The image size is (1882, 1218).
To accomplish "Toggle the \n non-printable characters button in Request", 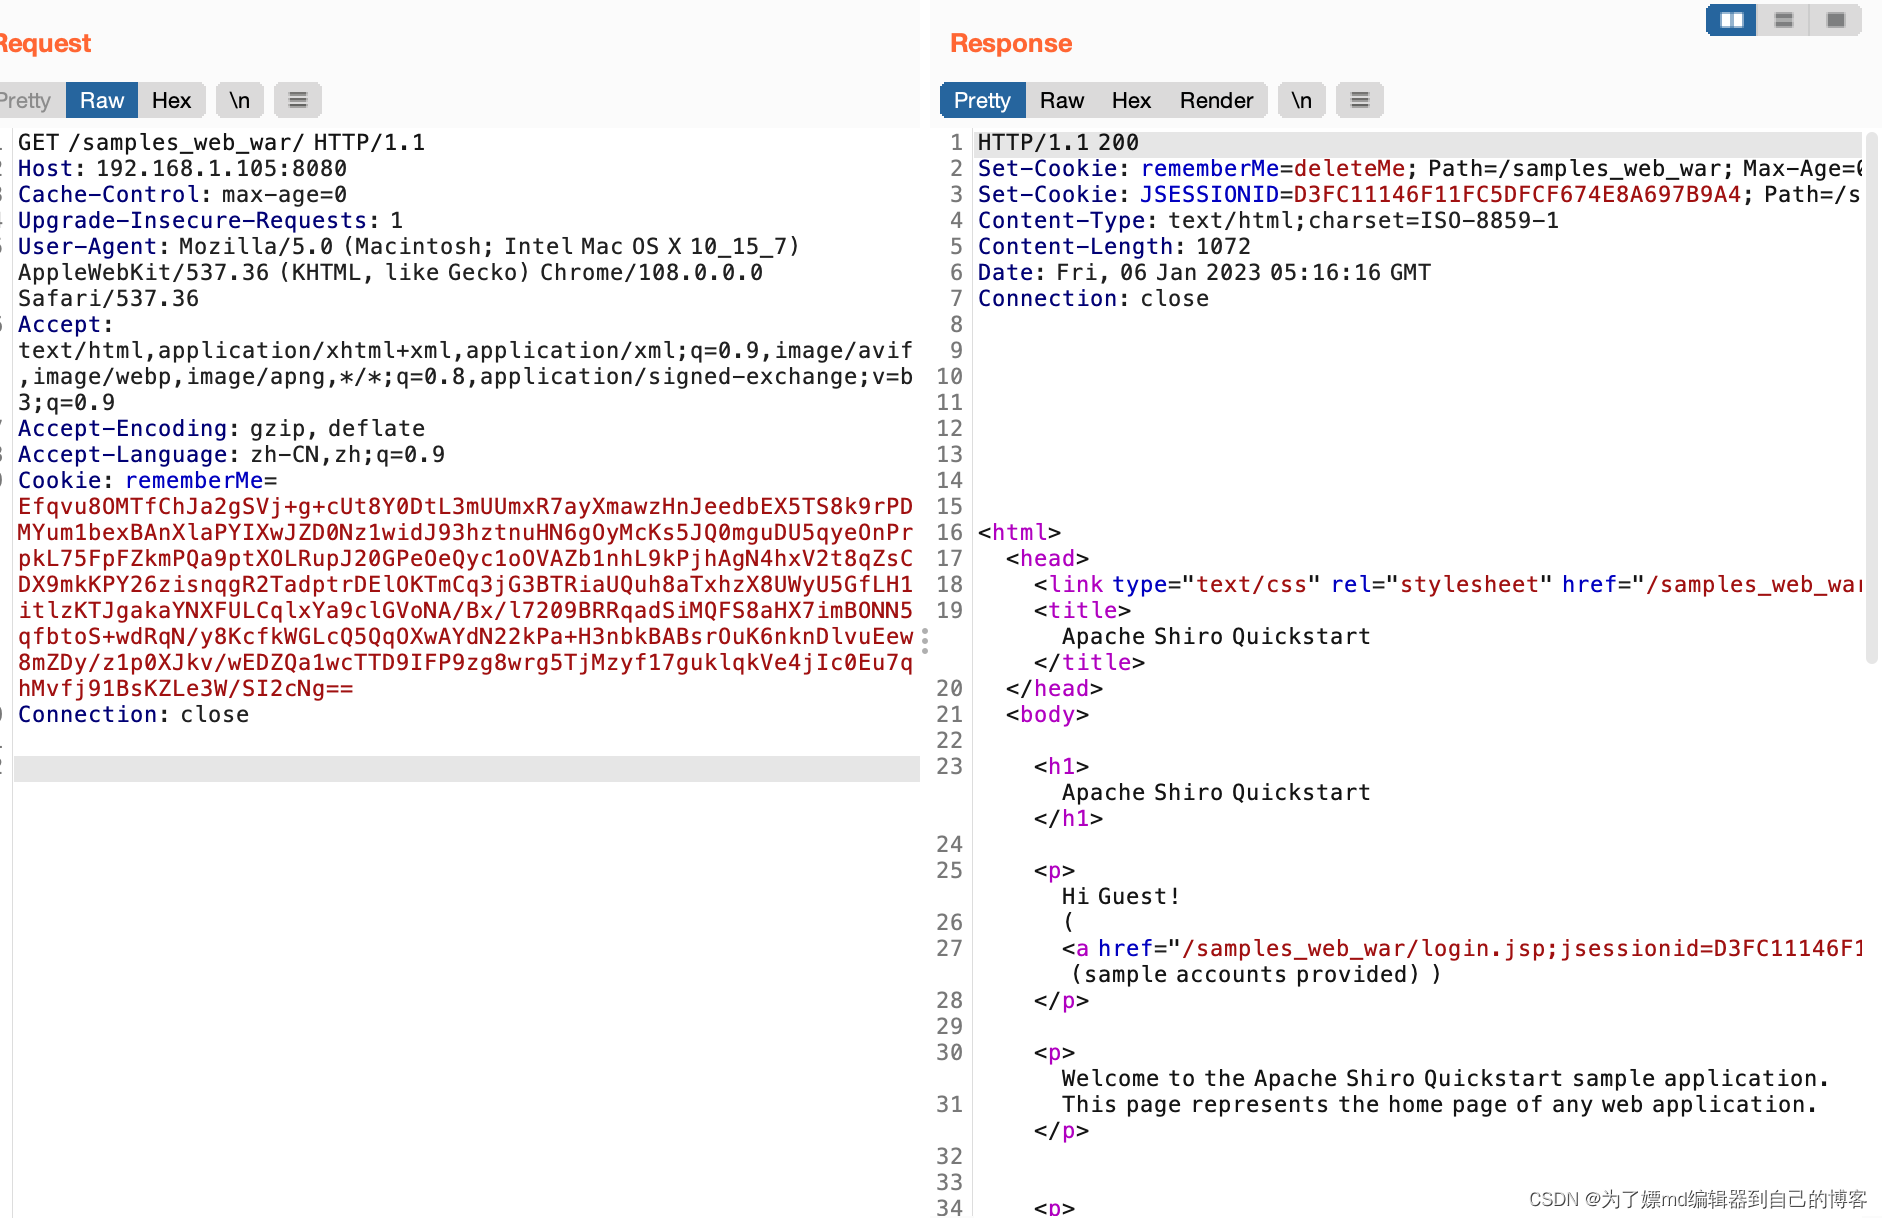I will click(239, 100).
